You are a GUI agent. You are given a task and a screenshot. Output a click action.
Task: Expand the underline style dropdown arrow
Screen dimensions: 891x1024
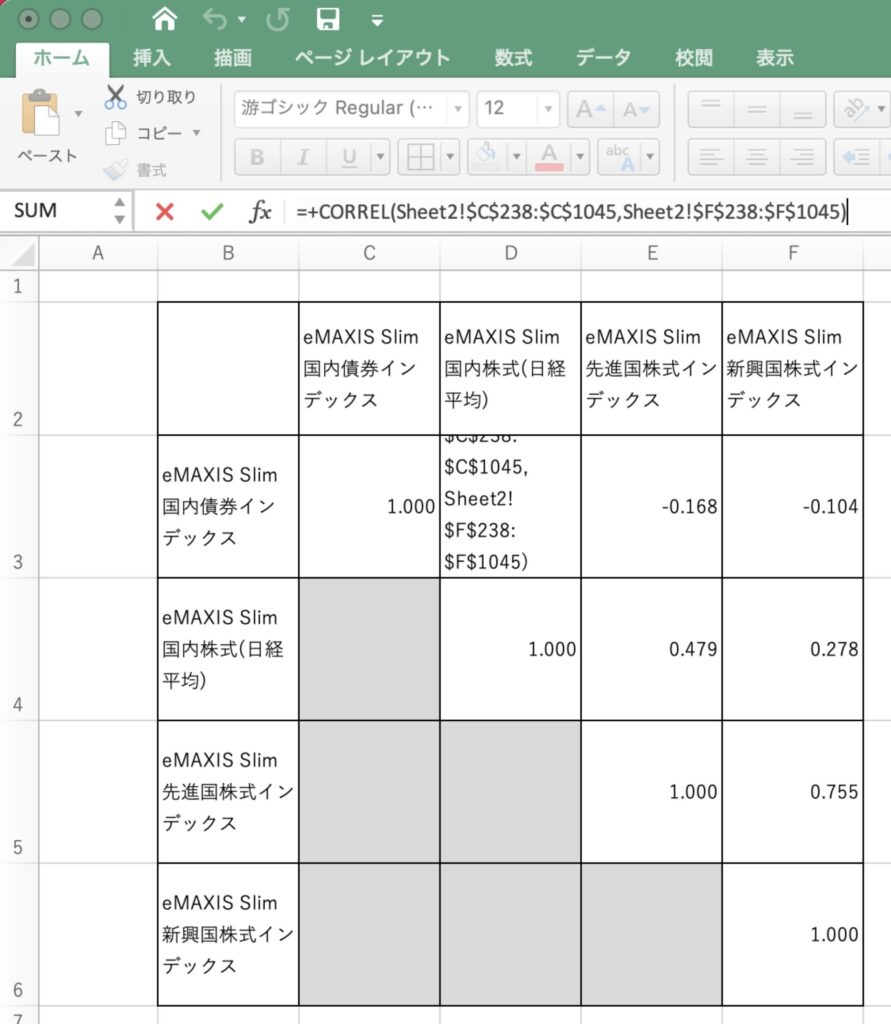380,157
